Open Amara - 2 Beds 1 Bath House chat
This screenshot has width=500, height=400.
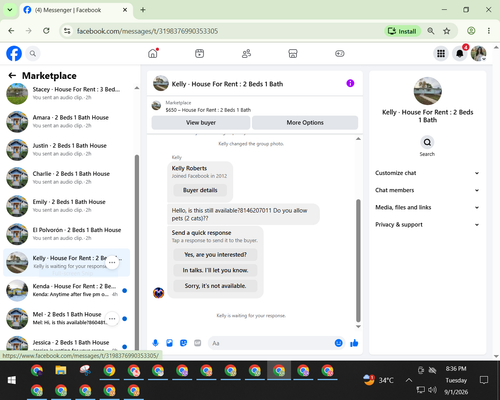tap(67, 122)
